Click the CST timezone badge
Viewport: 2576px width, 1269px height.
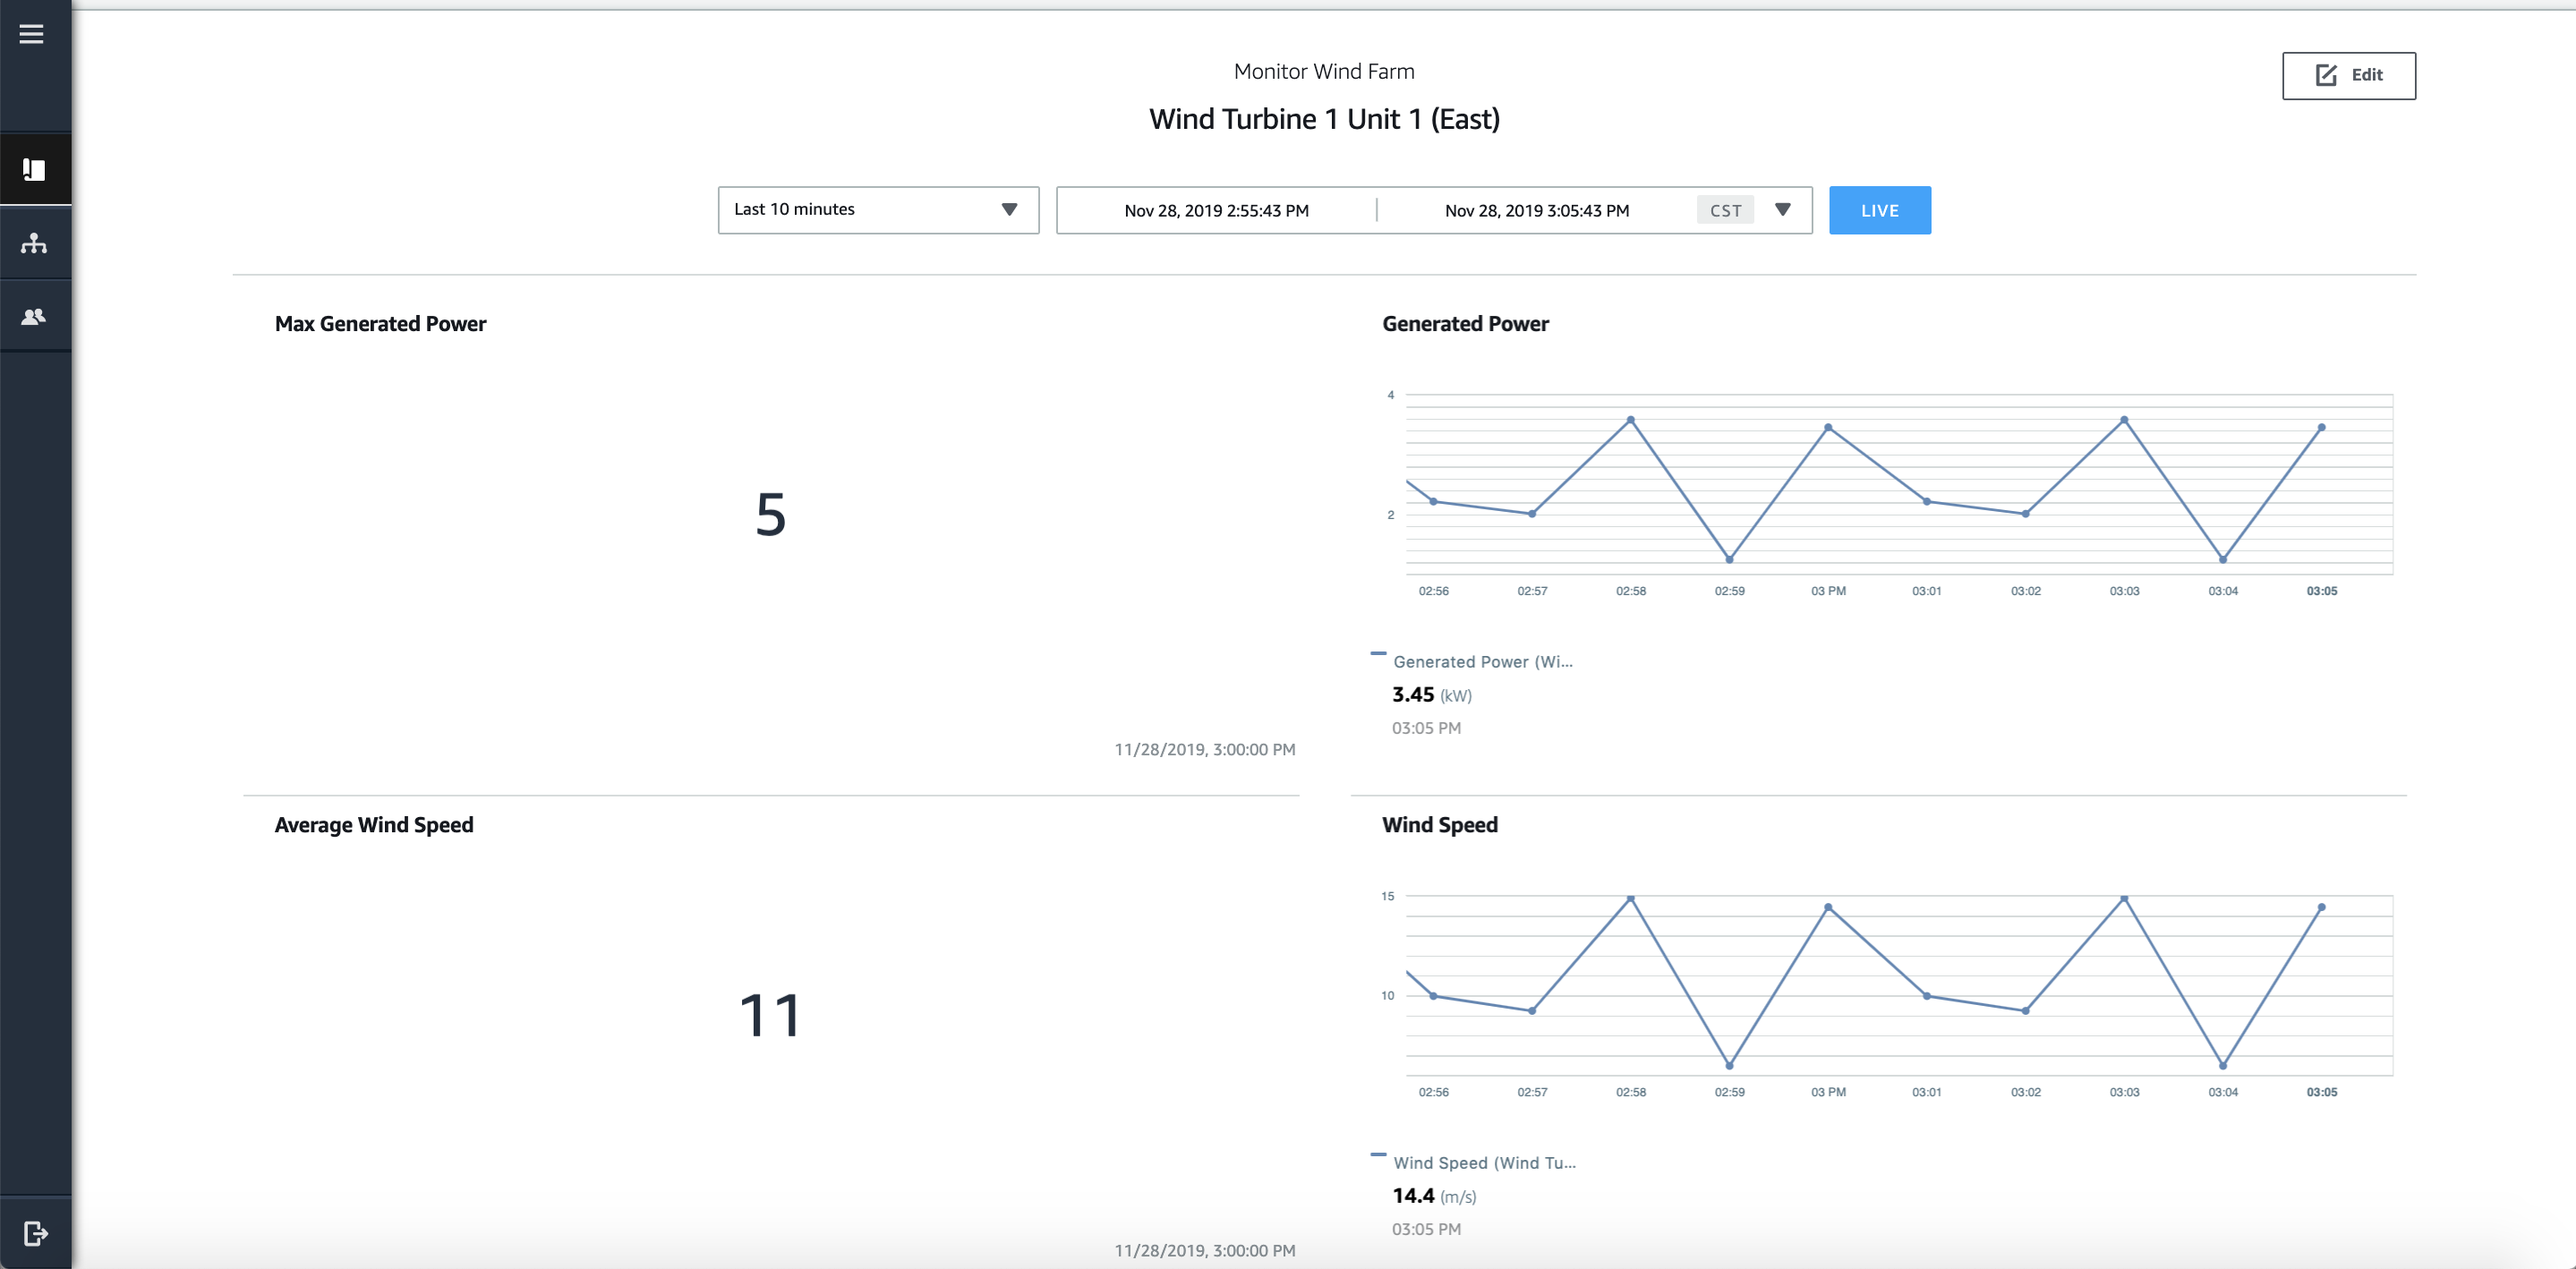coord(1725,211)
